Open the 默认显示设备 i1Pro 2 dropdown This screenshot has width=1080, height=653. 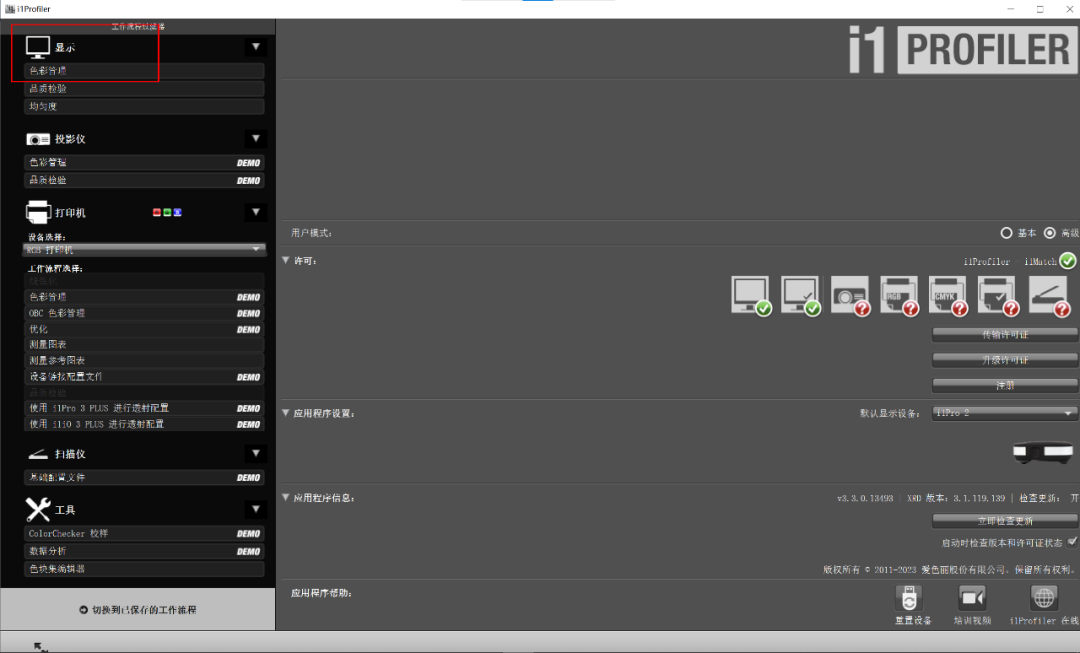[1004, 413]
